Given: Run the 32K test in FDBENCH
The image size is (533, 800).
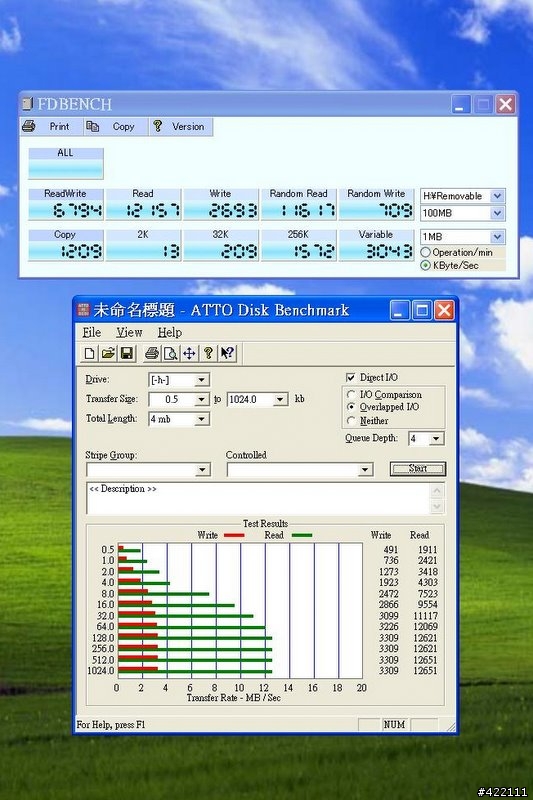Looking at the screenshot, I should (221, 245).
